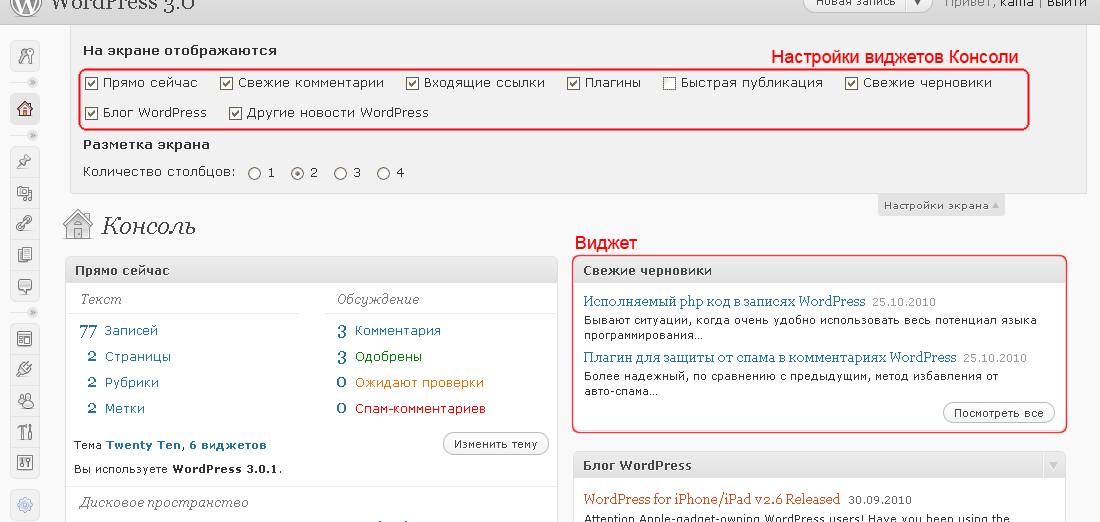
Task: Open Media via camera-and-music sidebar icon
Action: [x=25, y=193]
